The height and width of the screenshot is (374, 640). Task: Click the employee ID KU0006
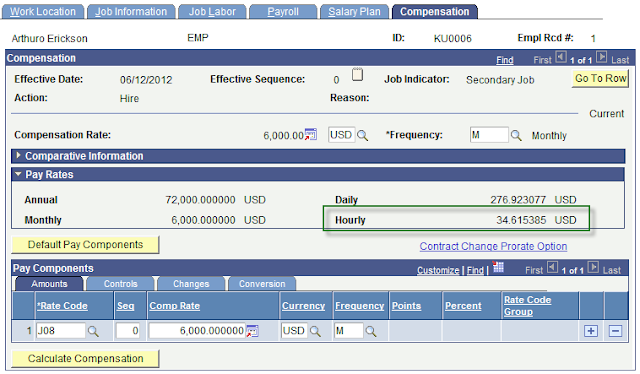(452, 39)
